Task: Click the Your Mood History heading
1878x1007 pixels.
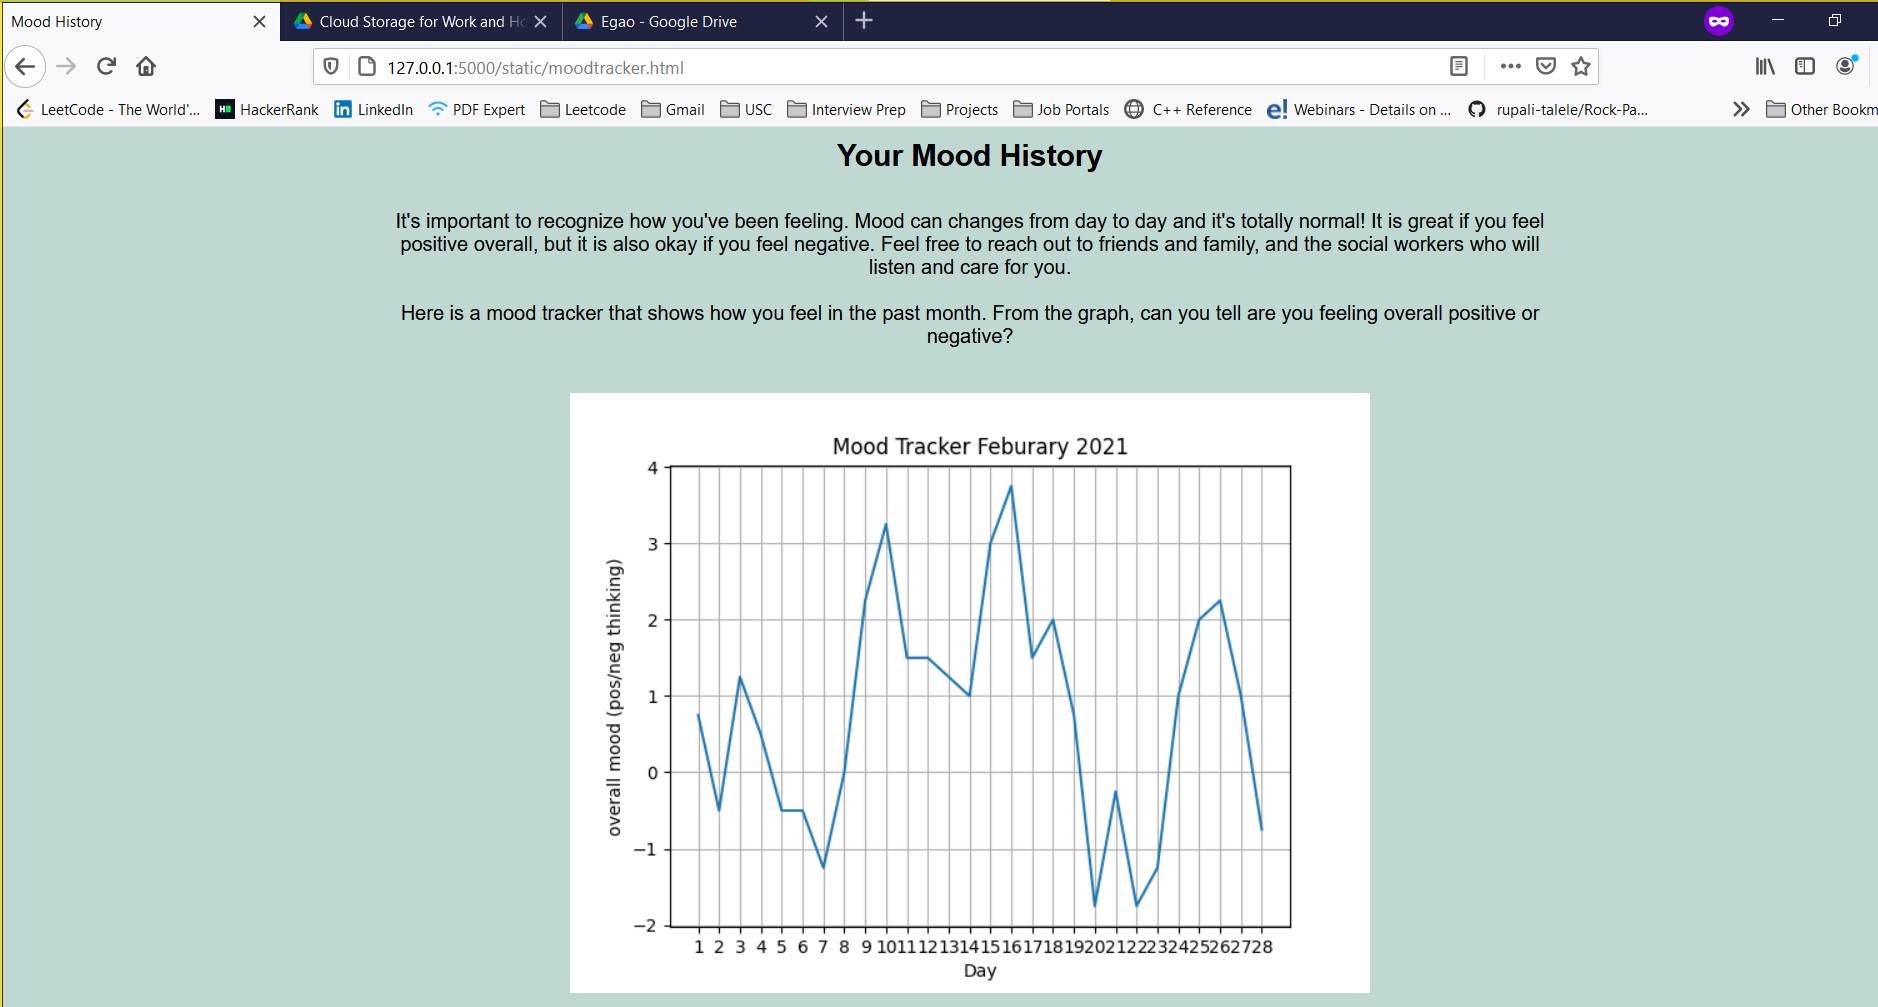Action: (970, 156)
